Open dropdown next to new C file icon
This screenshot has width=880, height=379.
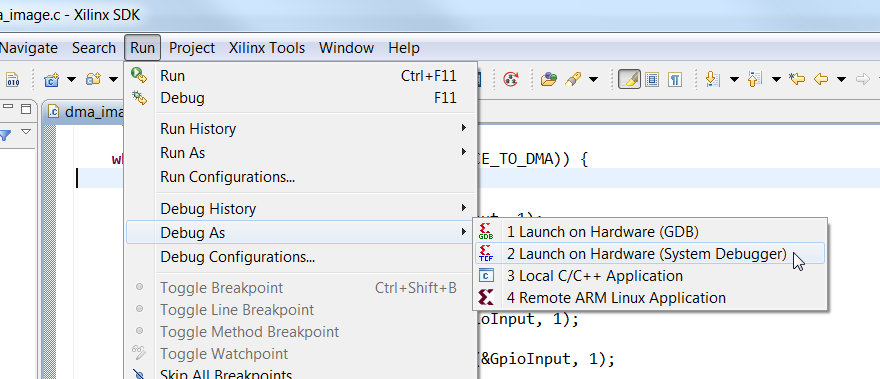click(71, 80)
